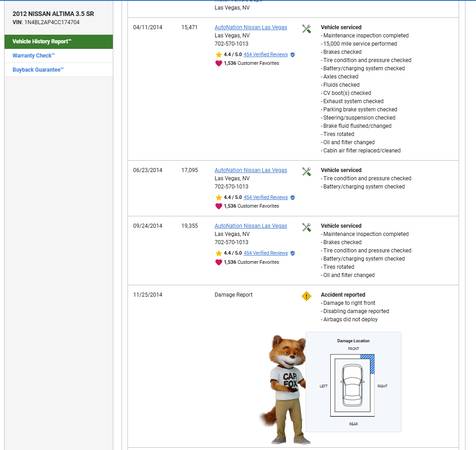Click phone number 702-570-1013 in 09/24/2014 row

(x=231, y=242)
